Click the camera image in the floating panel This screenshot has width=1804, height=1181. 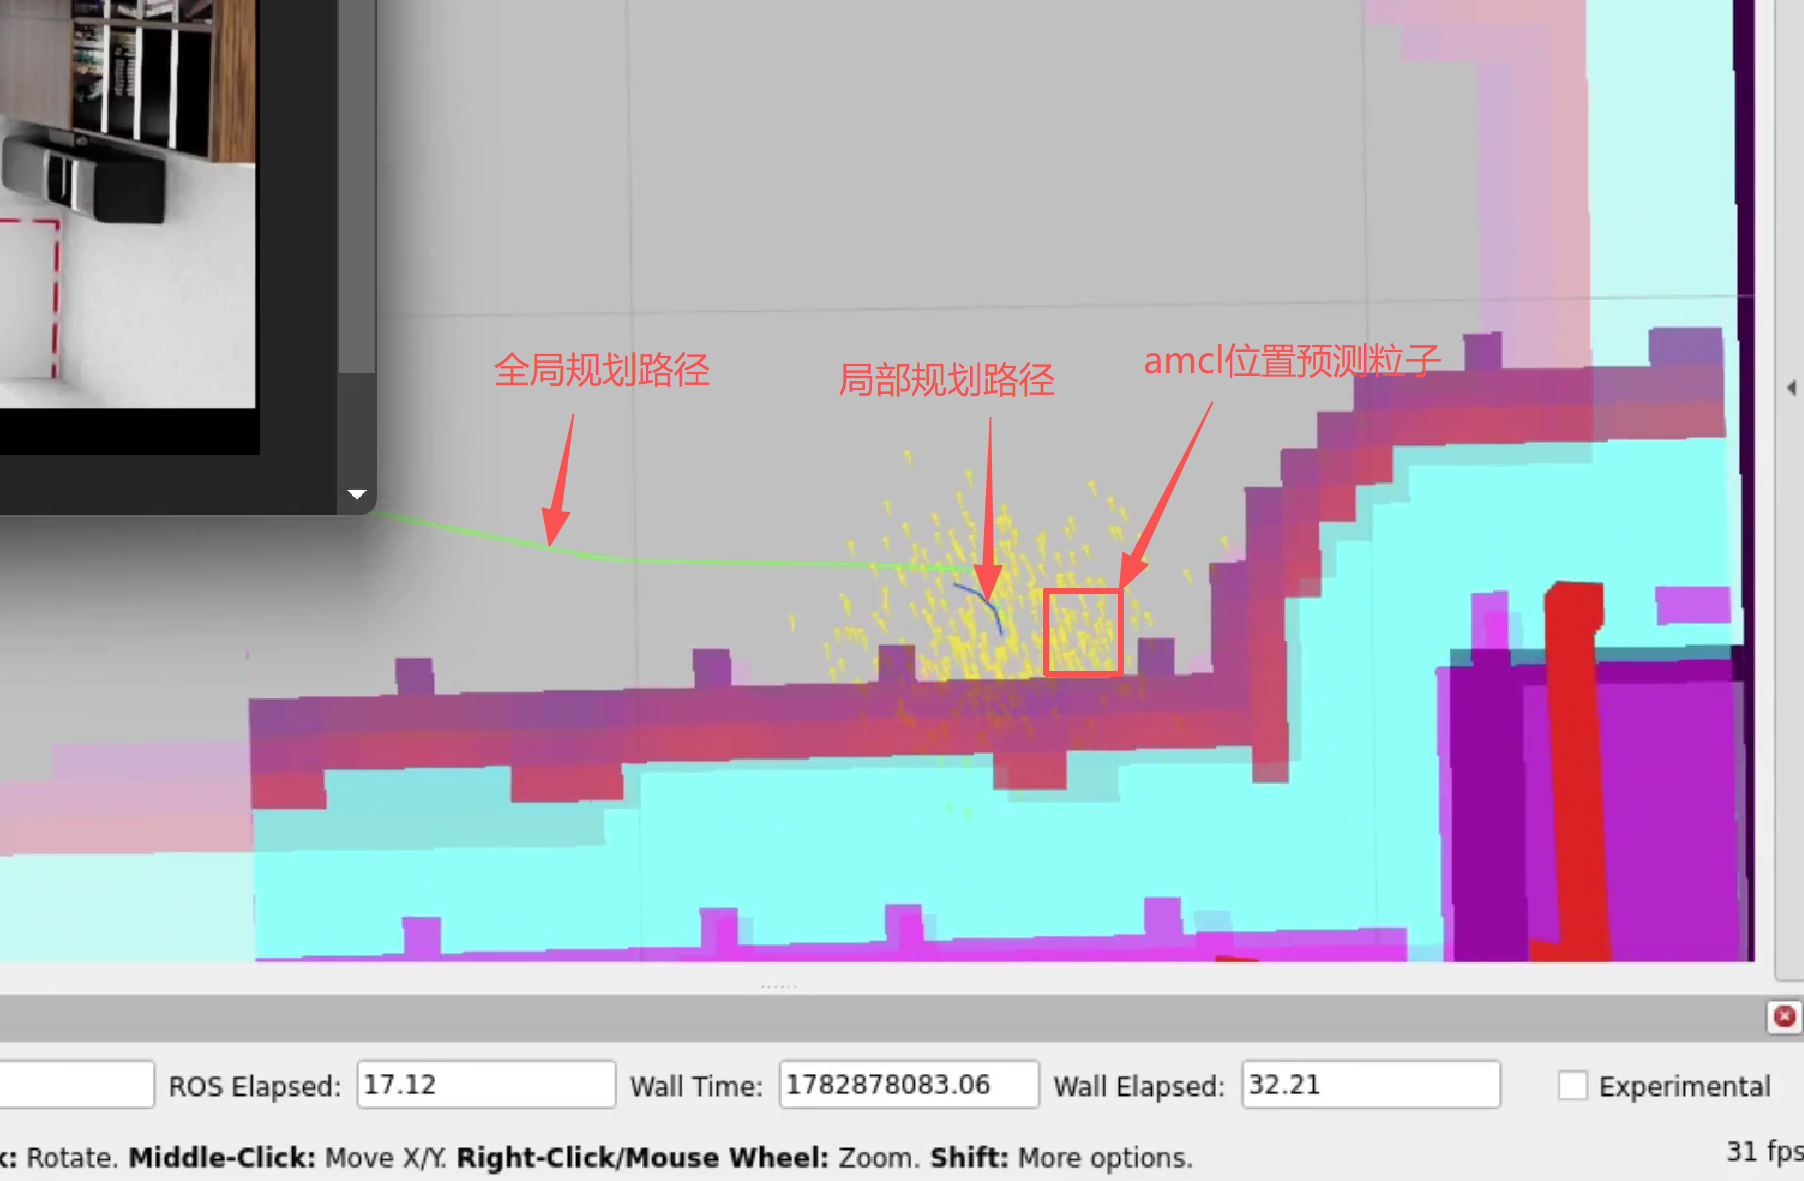click(x=127, y=203)
